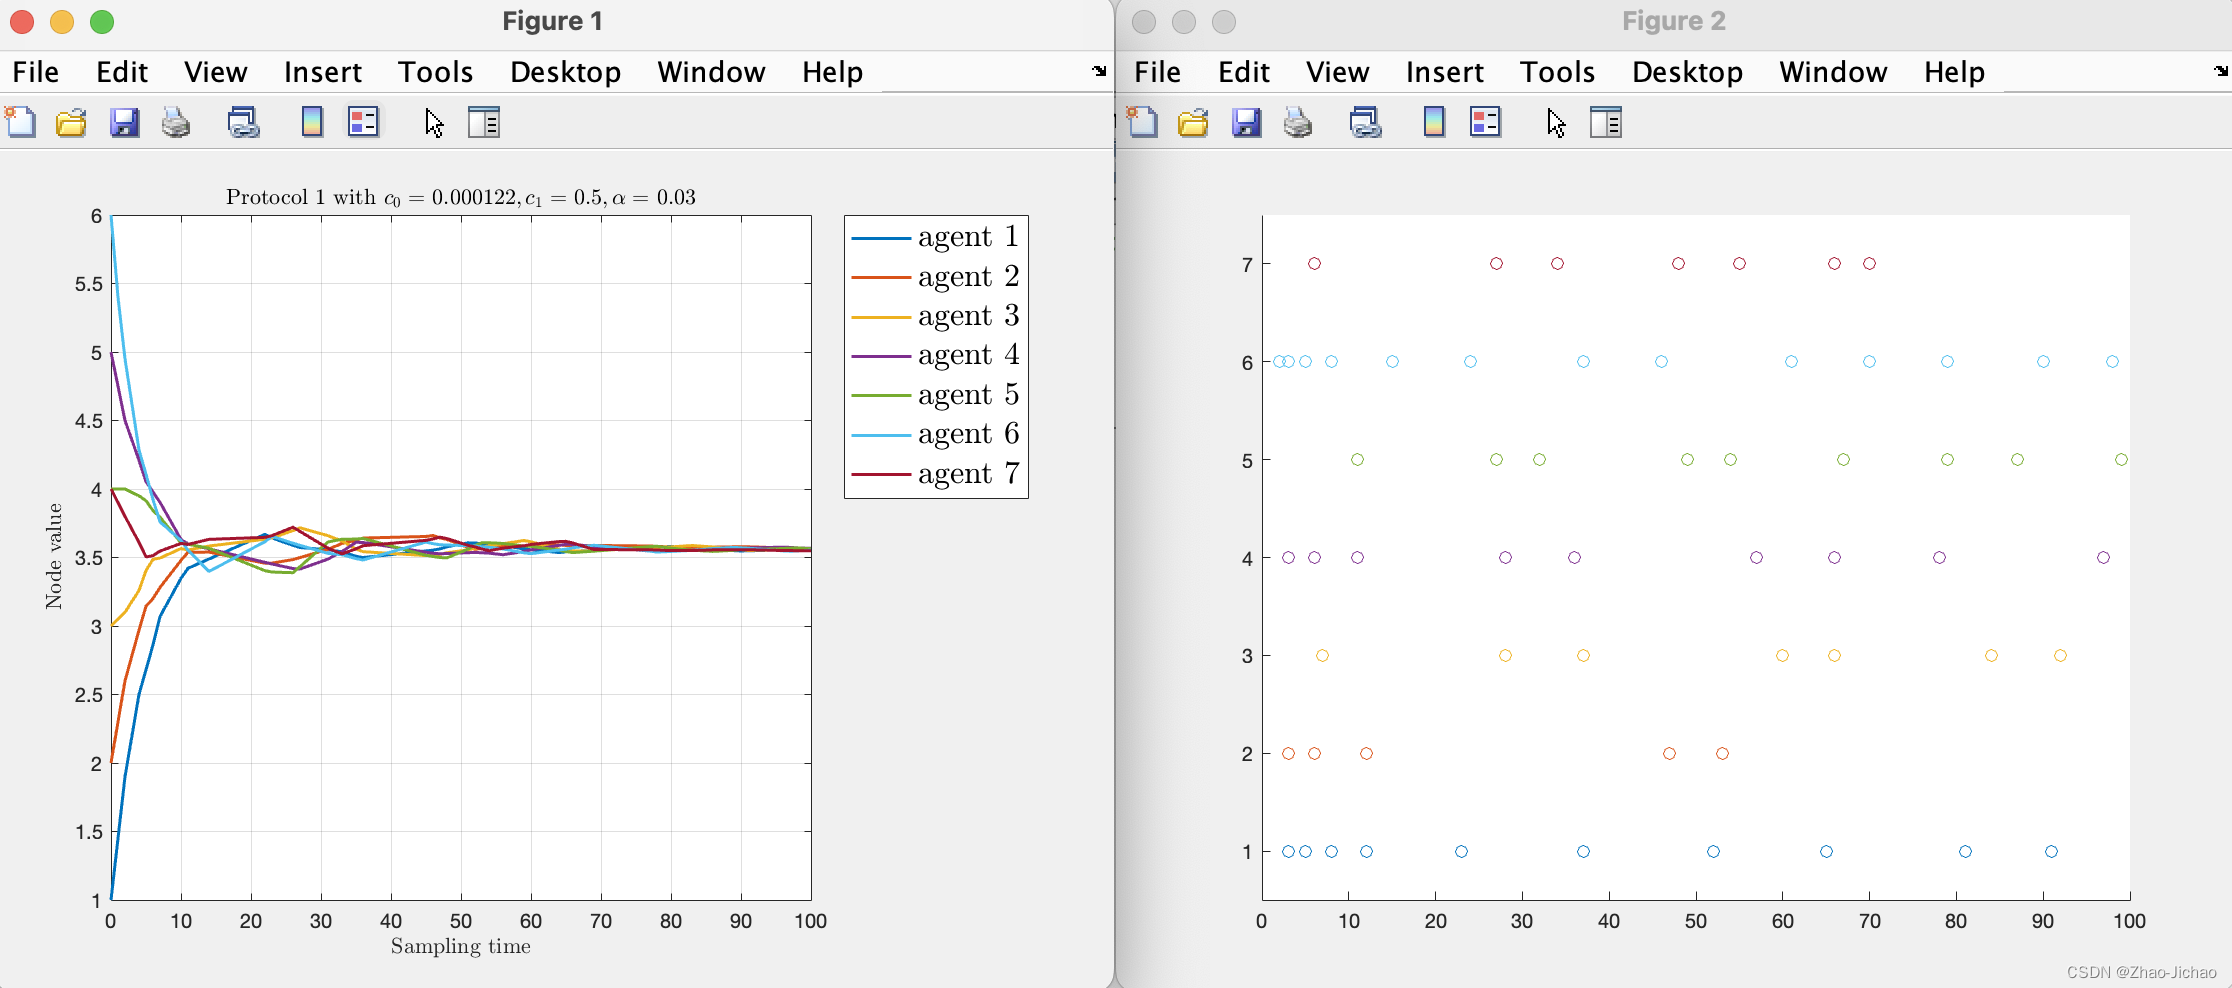This screenshot has height=988, width=2232.
Task: Open Window menu in Figure 2
Action: tap(1834, 72)
